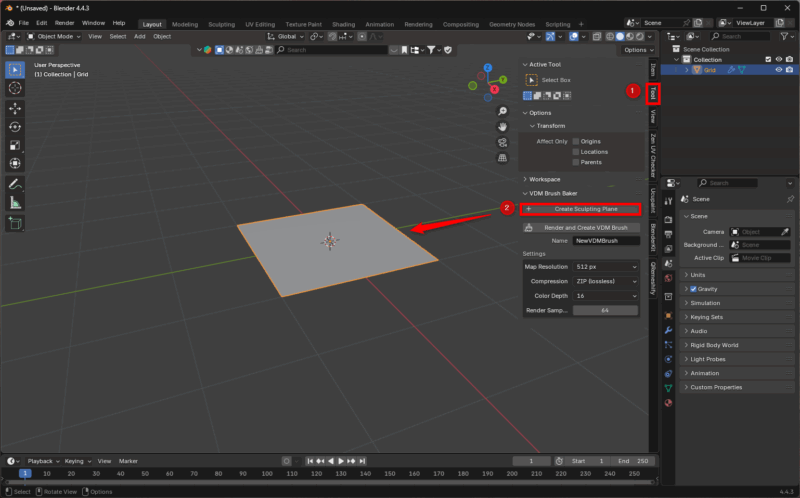Click the outliner filter funnel icon
This screenshot has width=800, height=498.
pyautogui.click(x=784, y=36)
